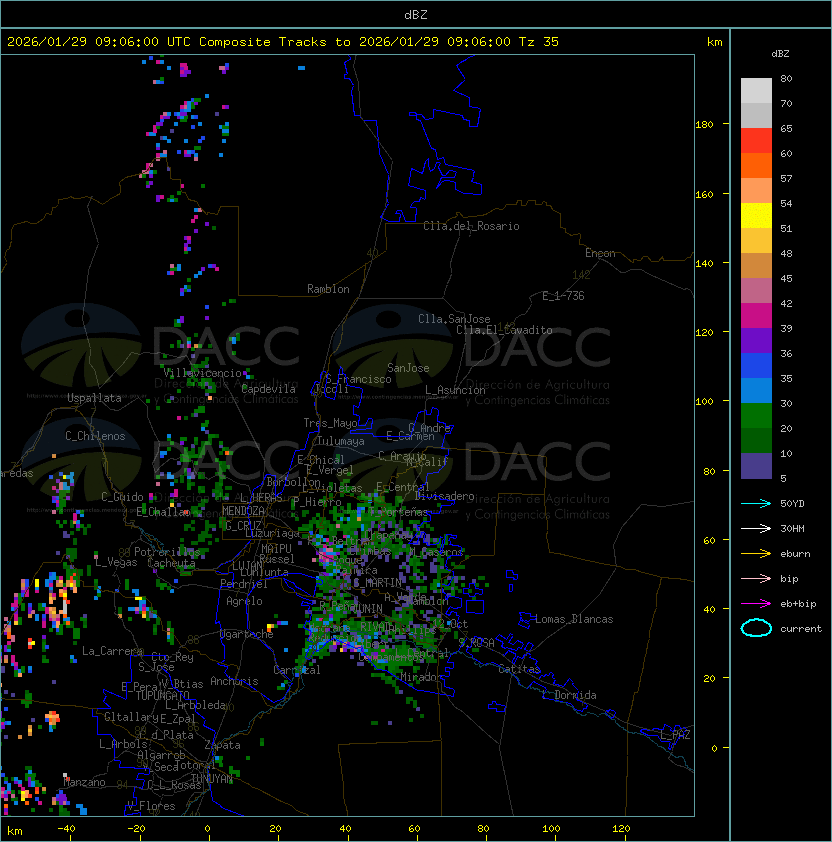
Task: Click the 'current' legend label text
Action: (801, 629)
